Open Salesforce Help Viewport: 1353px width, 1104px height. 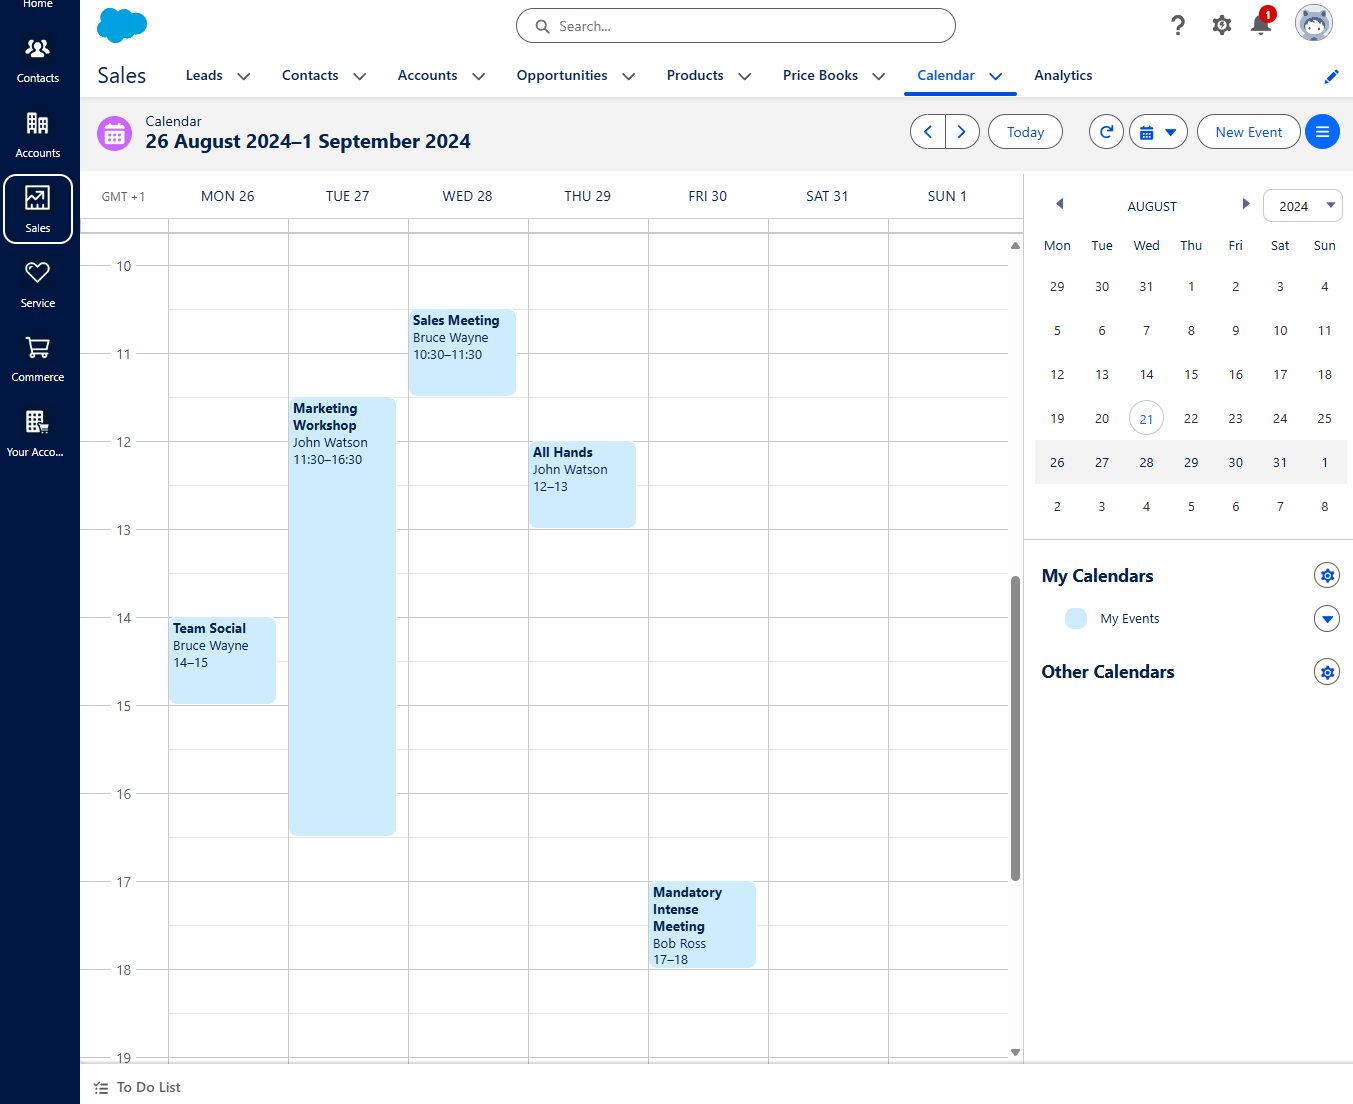pos(1178,25)
